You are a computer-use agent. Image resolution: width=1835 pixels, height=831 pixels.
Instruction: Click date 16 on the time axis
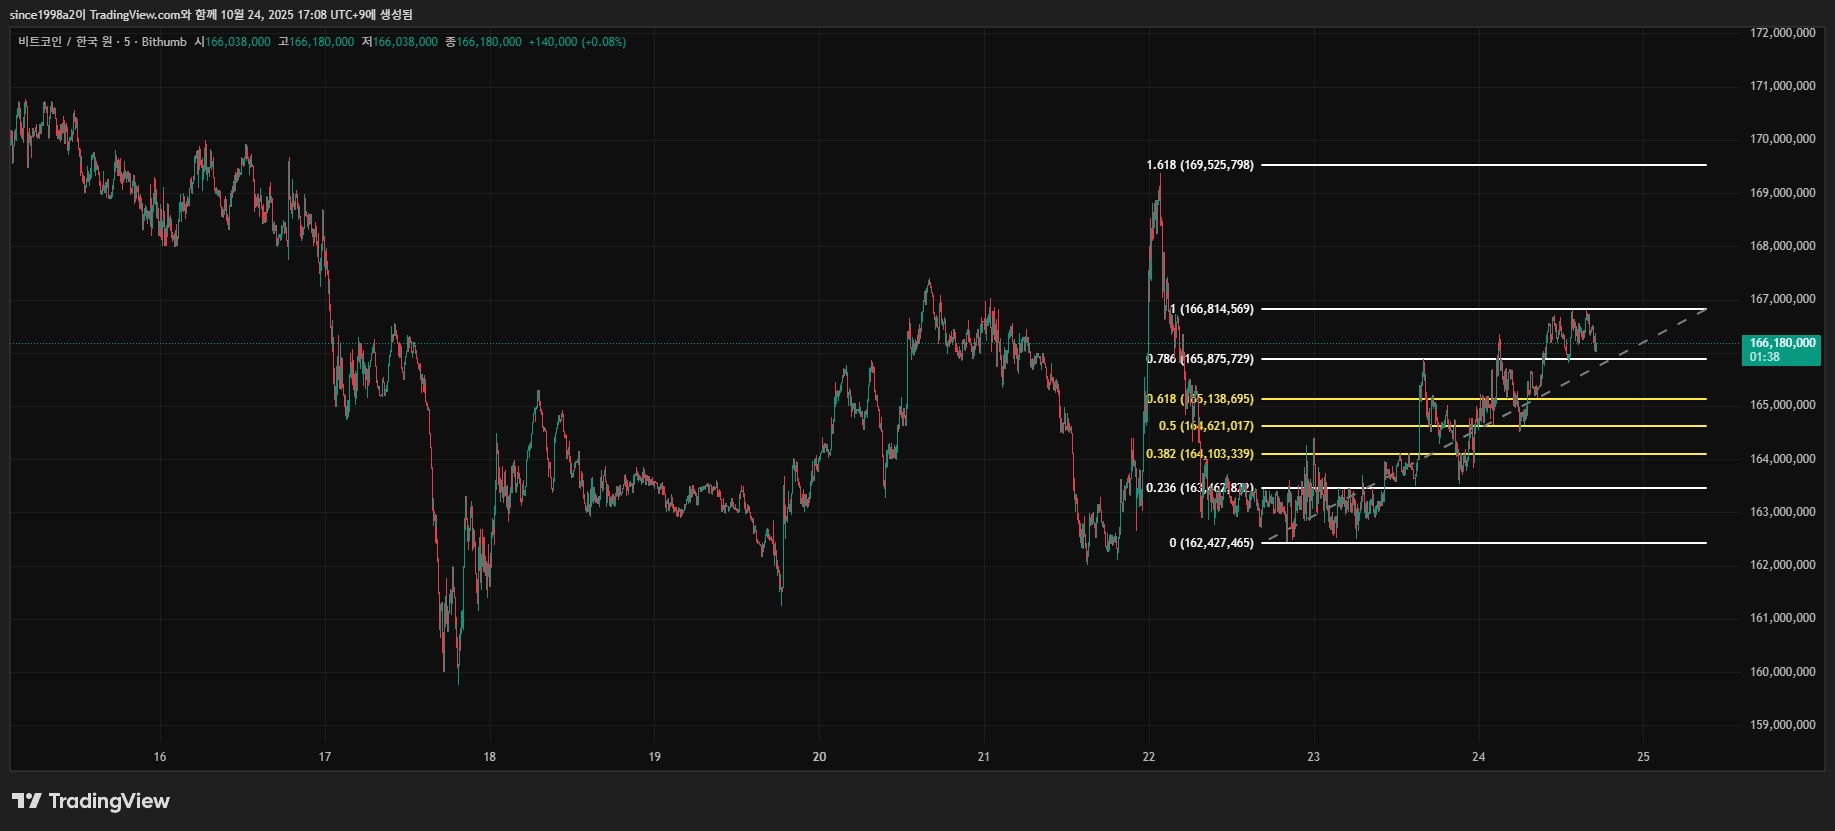point(160,757)
